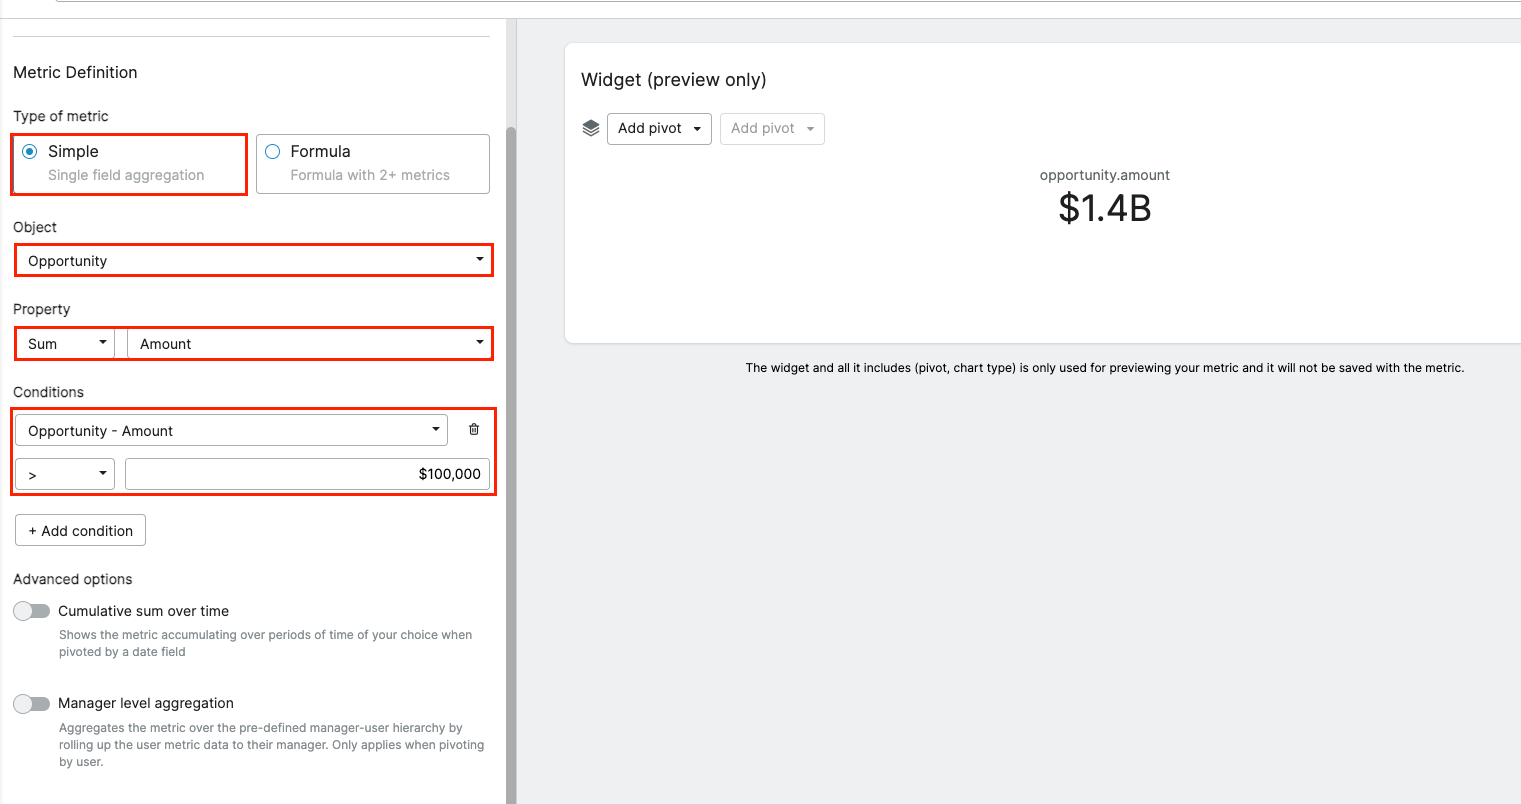Select the Simple metric type radio
The image size is (1521, 804).
(x=30, y=152)
